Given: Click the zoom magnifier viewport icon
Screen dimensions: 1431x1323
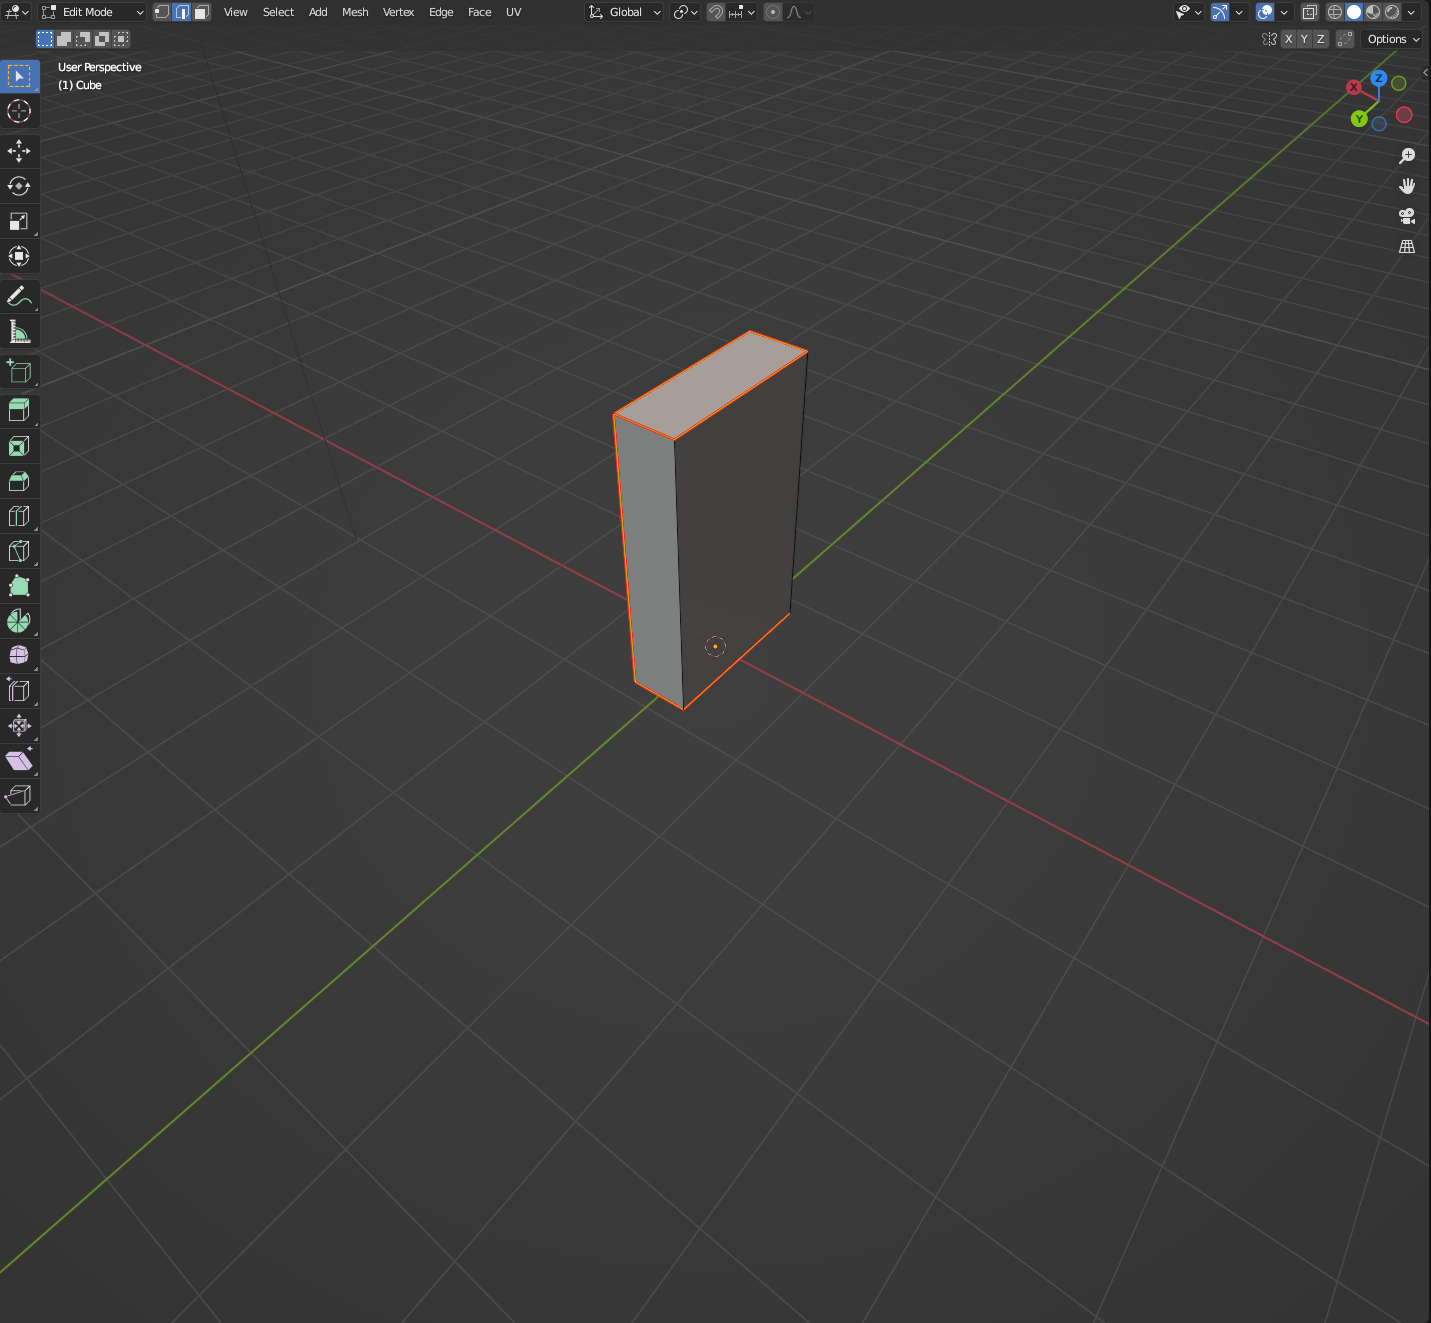Looking at the screenshot, I should (x=1407, y=156).
